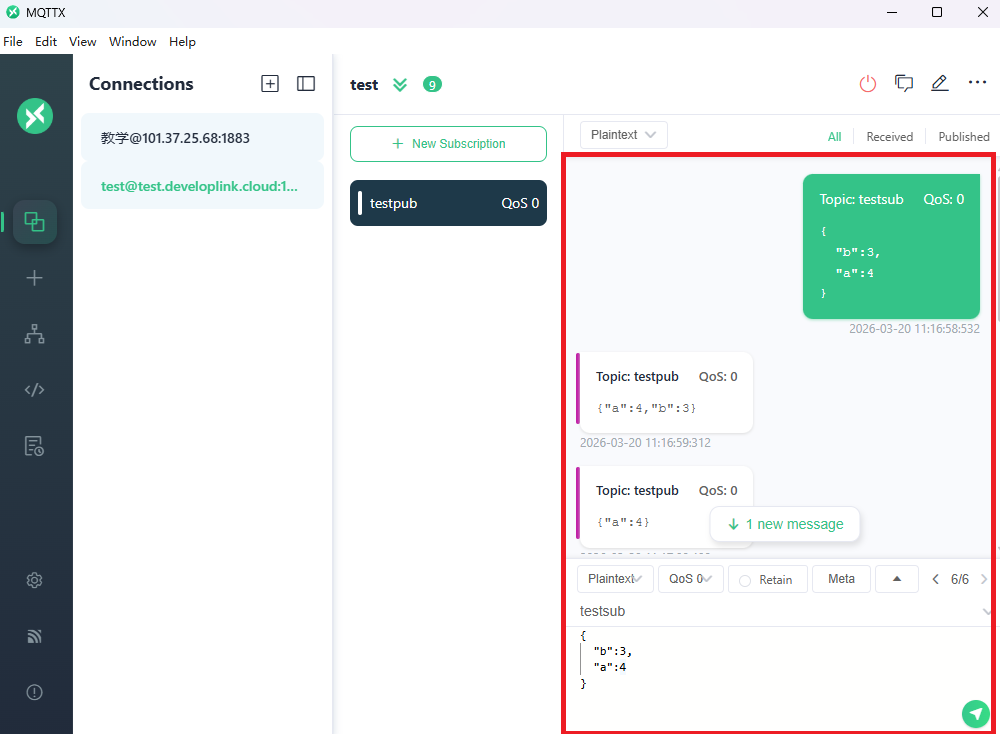Image resolution: width=1000 pixels, height=734 pixels.
Task: Expand the green double-chevron beside test
Action: (x=400, y=85)
